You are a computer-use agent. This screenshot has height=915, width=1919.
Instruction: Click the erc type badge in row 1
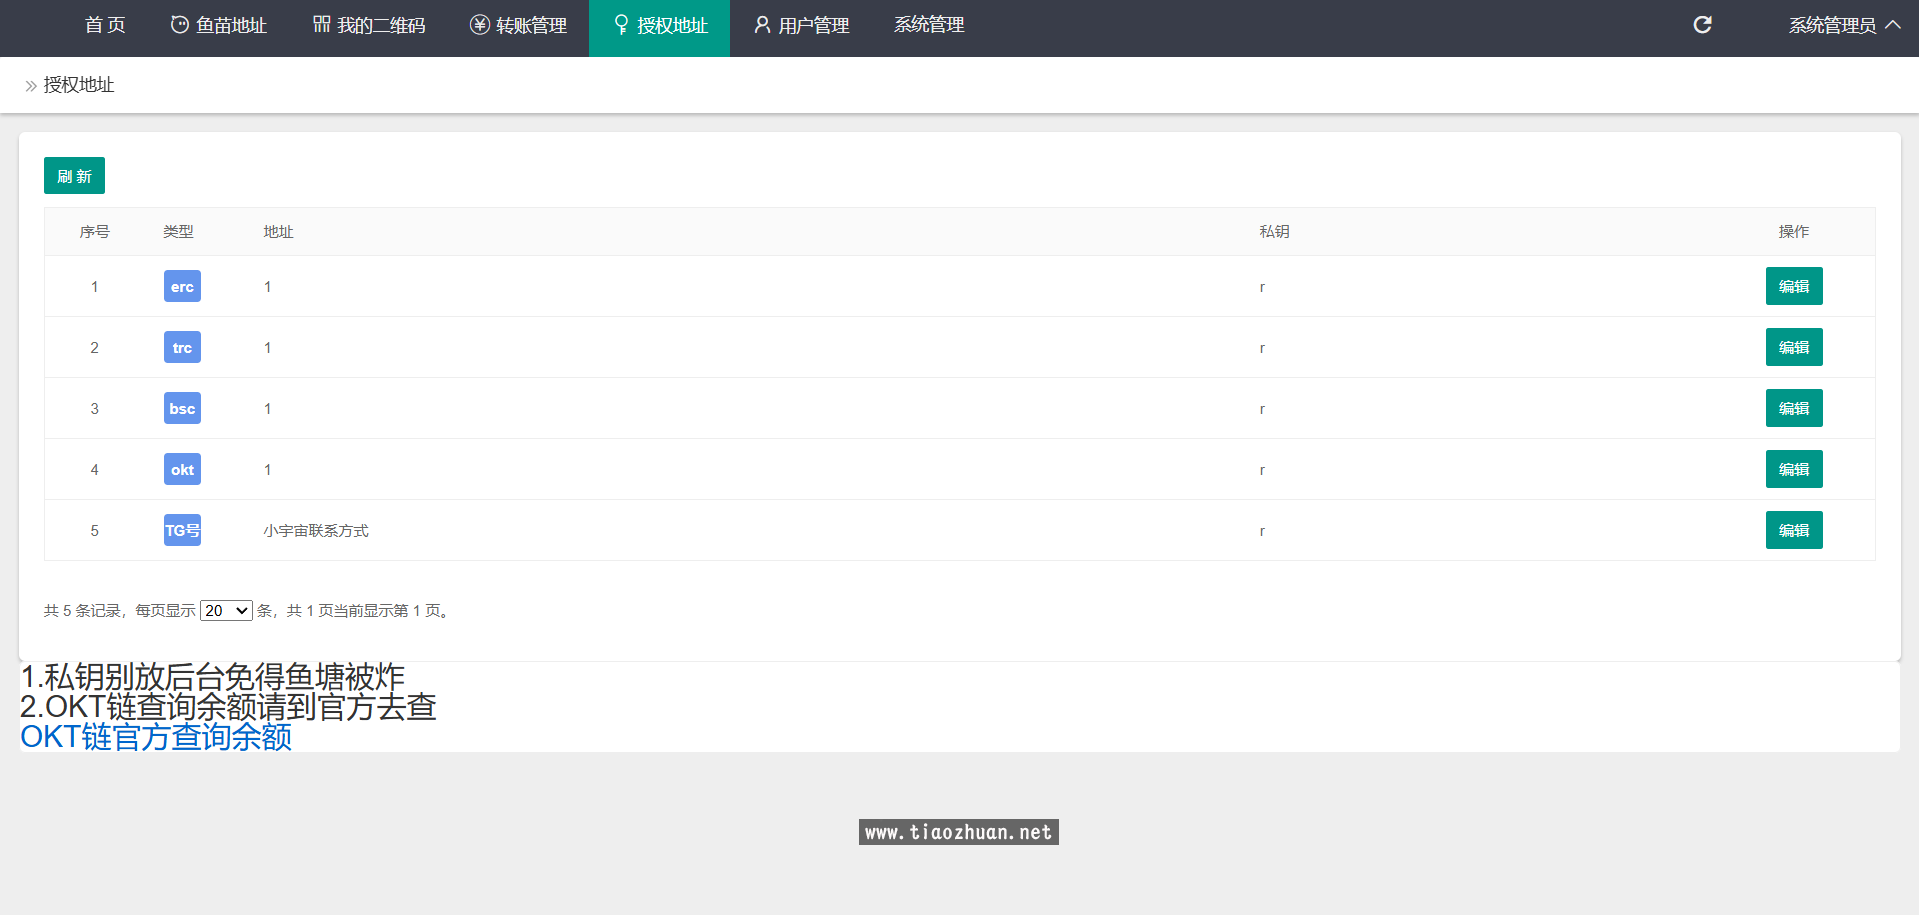pos(182,287)
